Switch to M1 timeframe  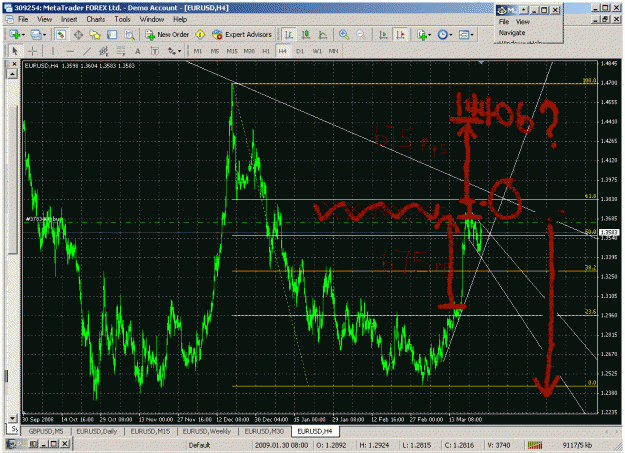(x=198, y=51)
